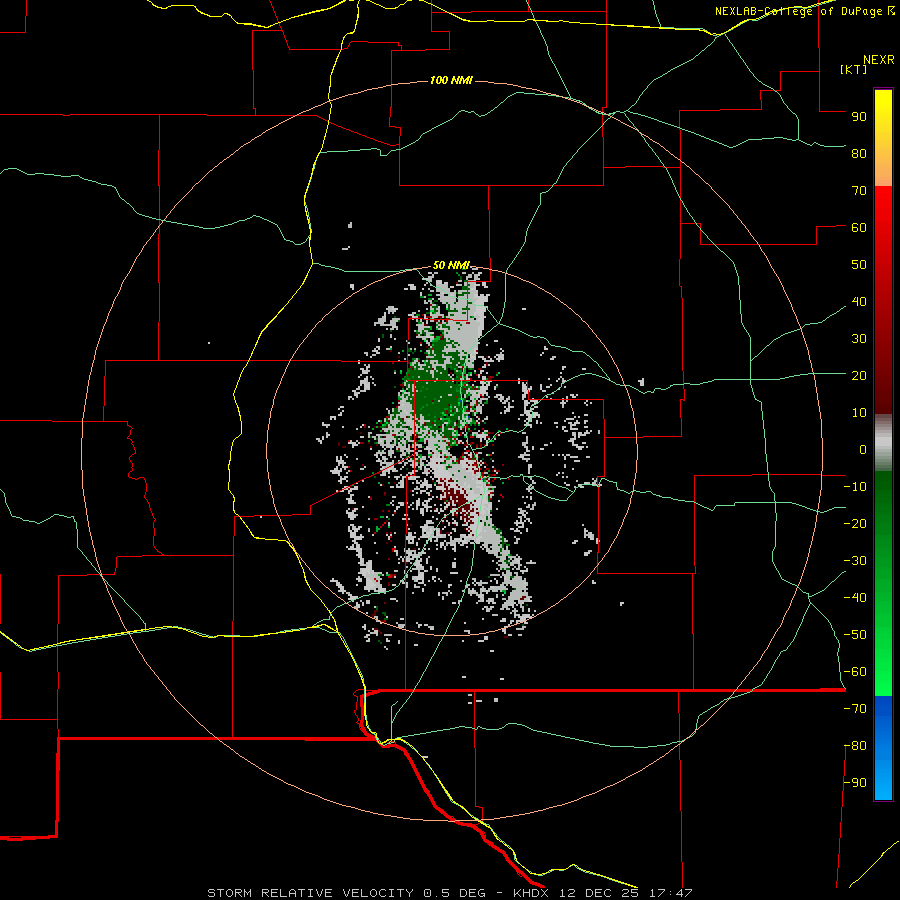Screen dimensions: 900x900
Task: Click the KHDX station identifier
Action: tap(531, 893)
